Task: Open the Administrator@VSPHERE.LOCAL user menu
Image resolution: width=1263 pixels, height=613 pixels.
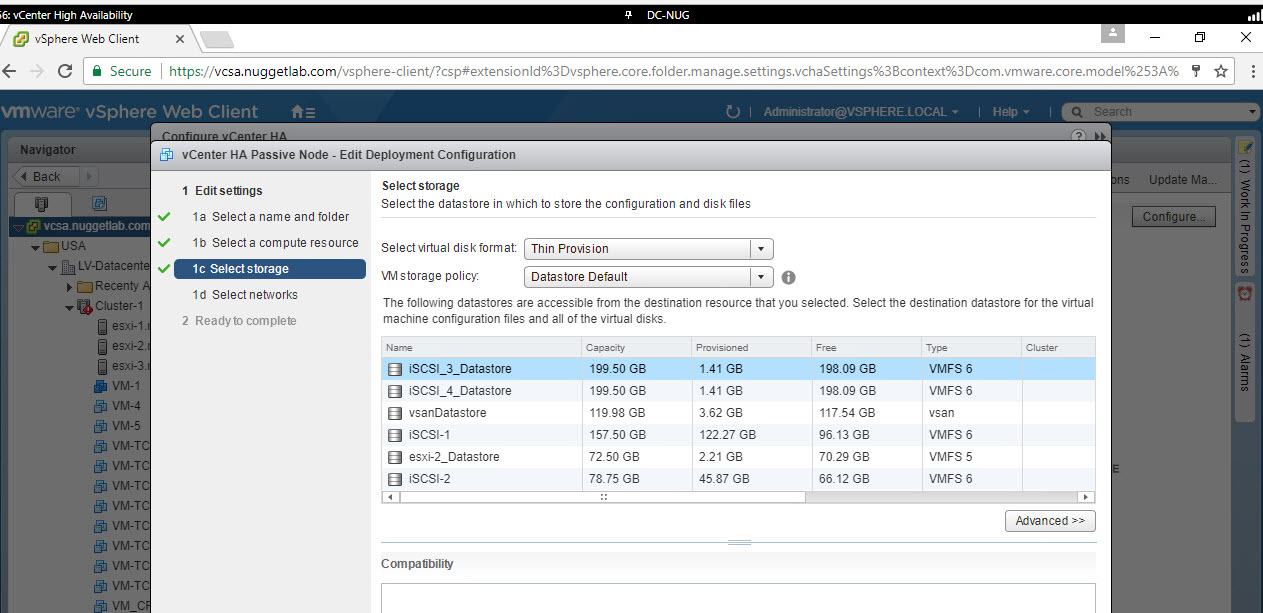Action: click(x=861, y=112)
